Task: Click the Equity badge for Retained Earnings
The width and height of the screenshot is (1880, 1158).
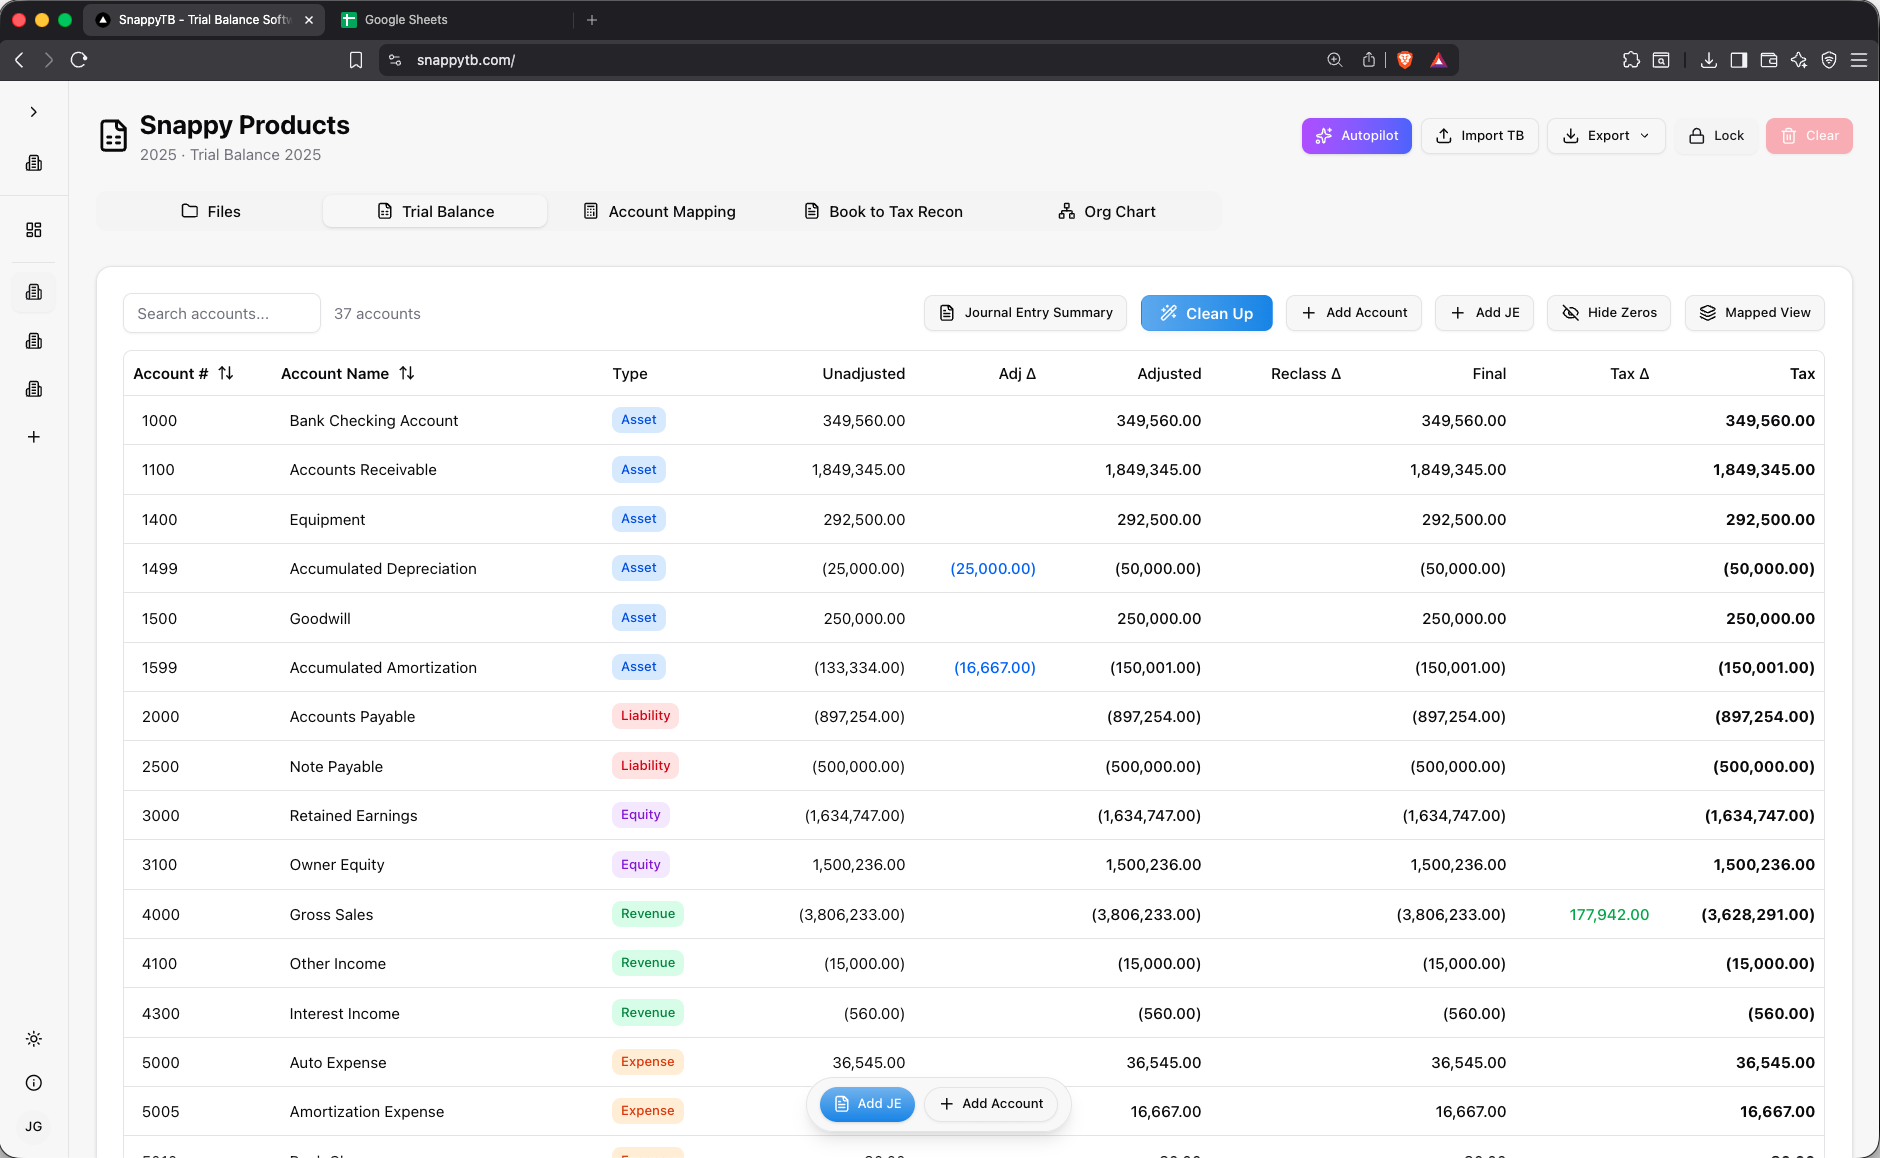Action: tap(640, 815)
